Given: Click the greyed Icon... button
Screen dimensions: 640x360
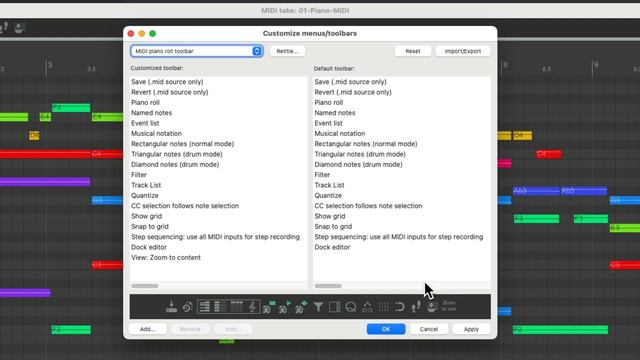Looking at the screenshot, I should point(233,329).
